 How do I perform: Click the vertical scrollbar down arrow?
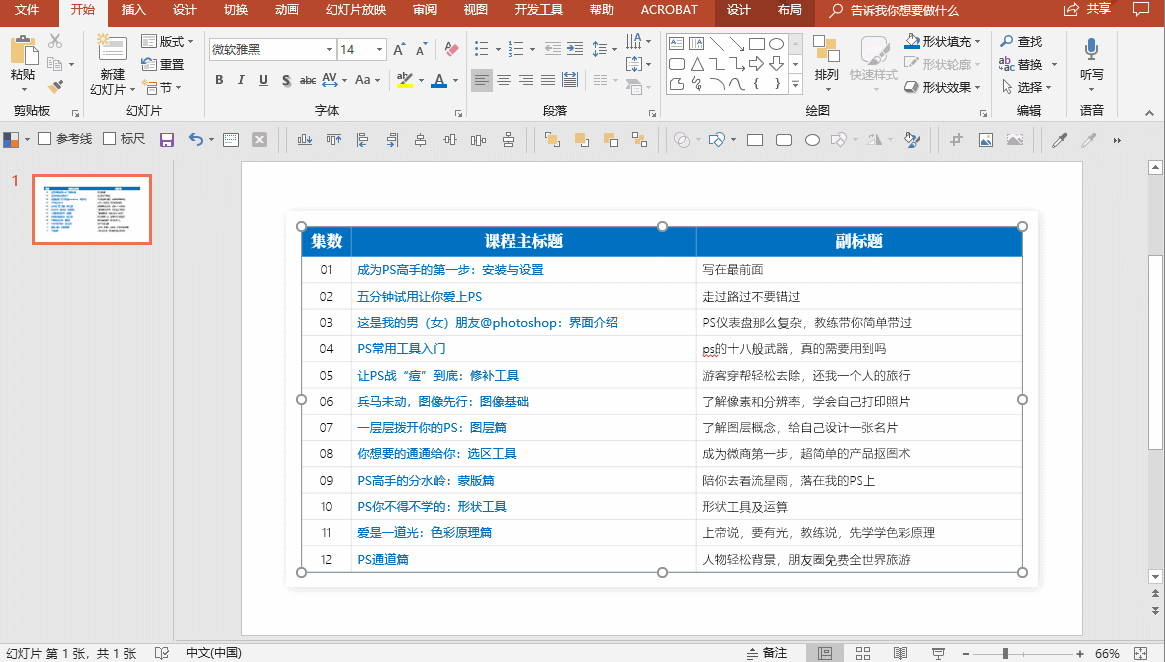click(1155, 577)
